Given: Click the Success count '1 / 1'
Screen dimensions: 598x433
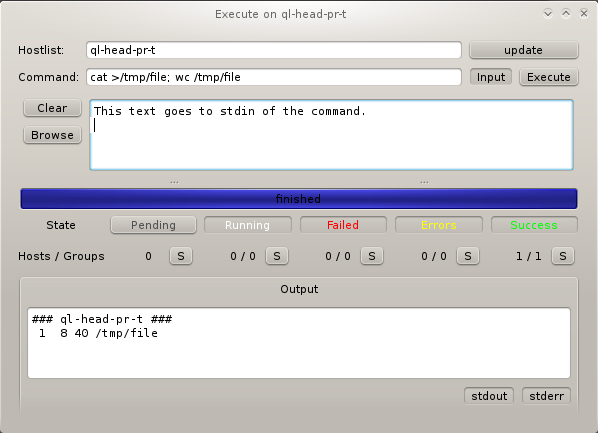Looking at the screenshot, I should 529,256.
